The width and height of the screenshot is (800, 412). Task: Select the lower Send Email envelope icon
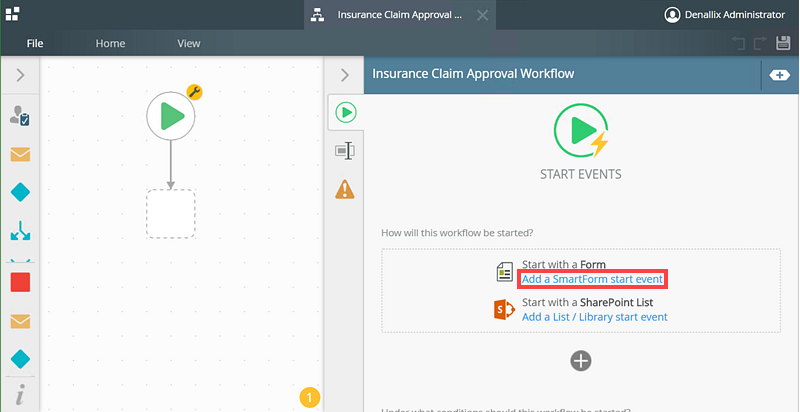click(x=20, y=321)
